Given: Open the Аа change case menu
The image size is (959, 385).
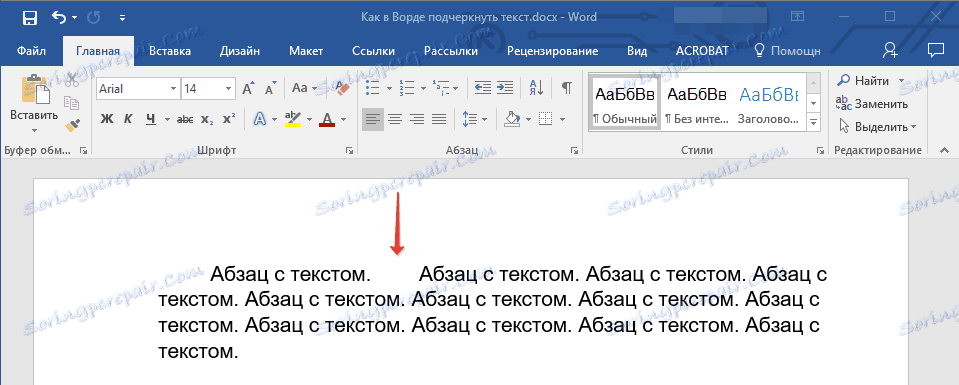Looking at the screenshot, I should pos(304,88).
